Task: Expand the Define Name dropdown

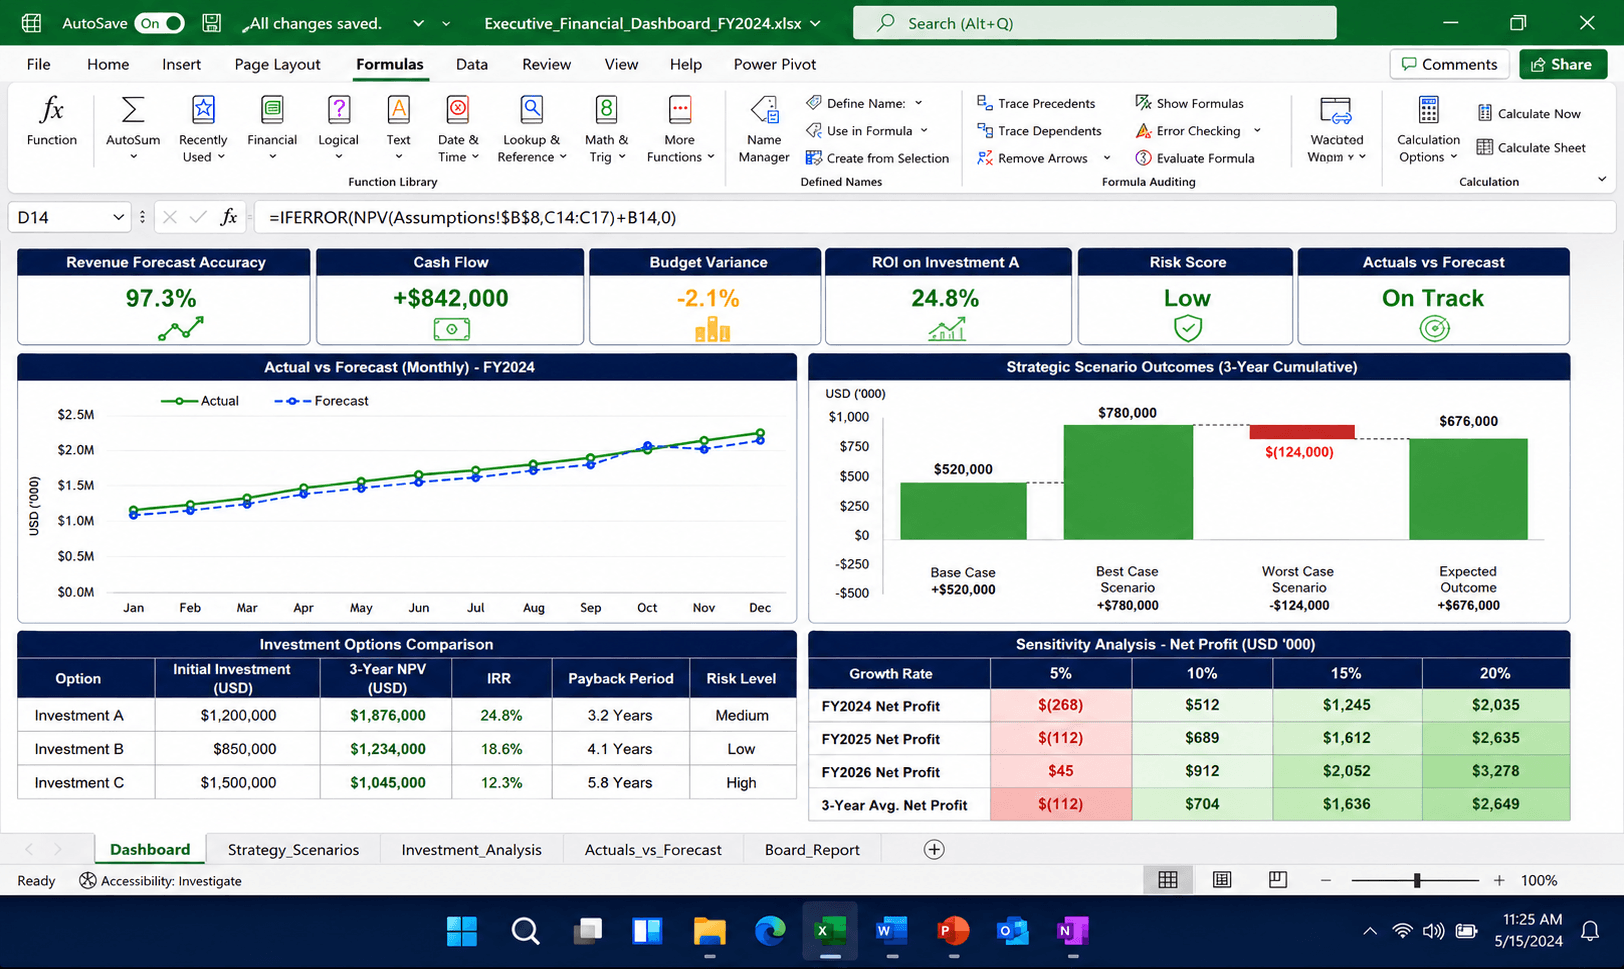Action: point(918,103)
